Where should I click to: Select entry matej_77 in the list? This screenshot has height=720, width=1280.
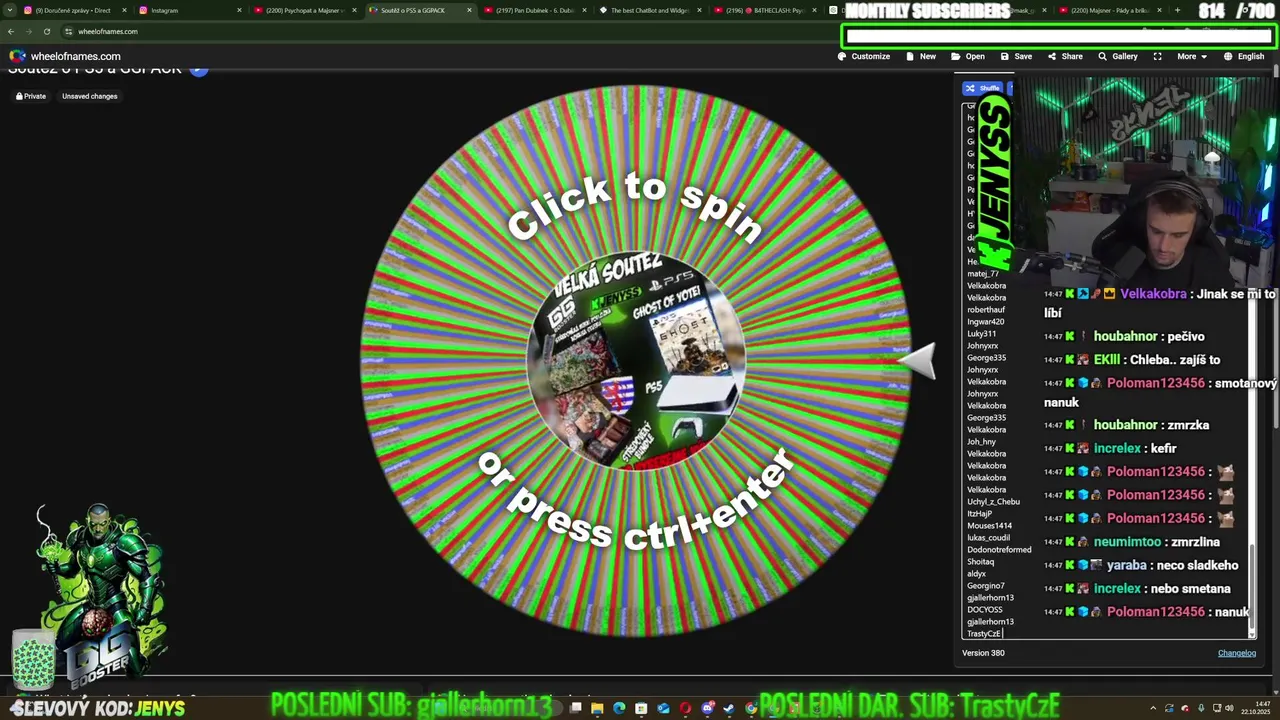[x=982, y=274]
